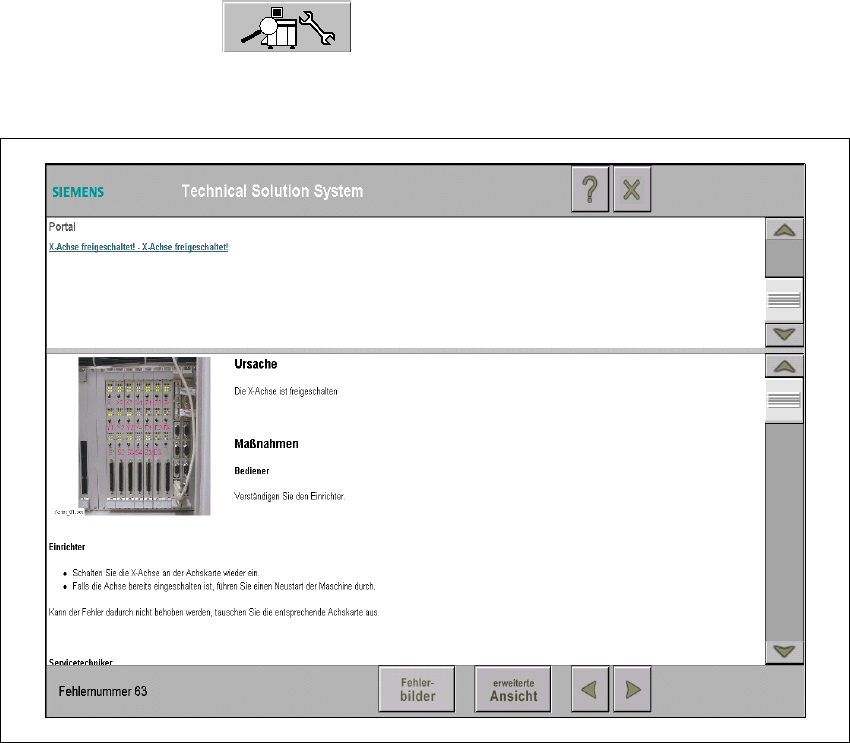Open Fehlerbilder

pos(417,689)
